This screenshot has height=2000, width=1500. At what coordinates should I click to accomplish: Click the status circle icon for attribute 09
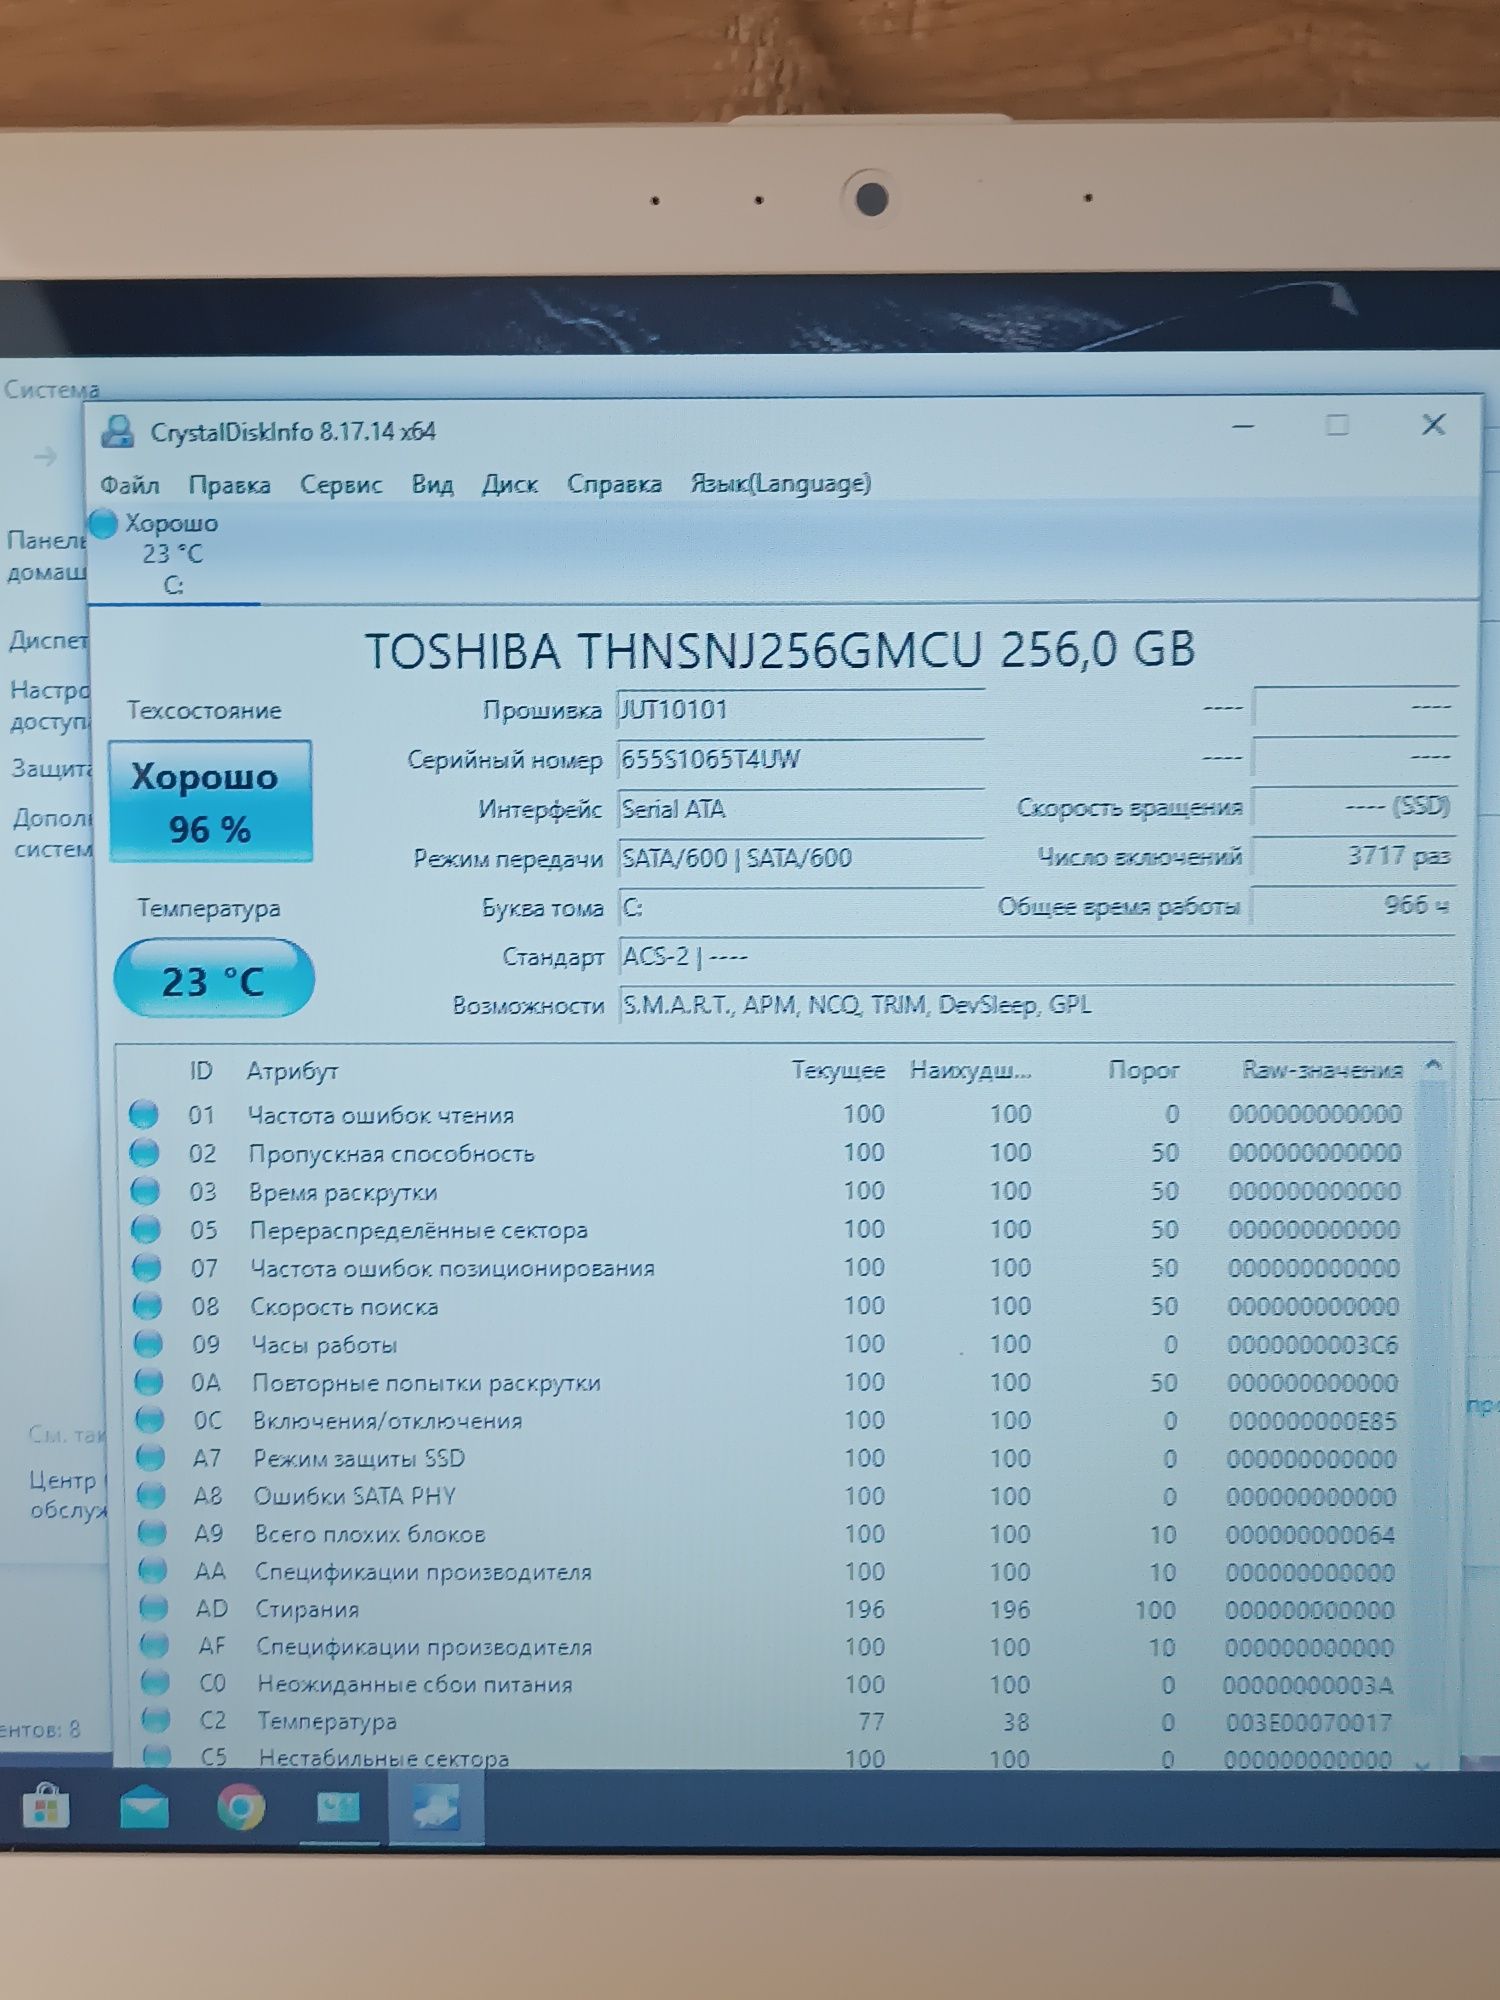point(148,1344)
